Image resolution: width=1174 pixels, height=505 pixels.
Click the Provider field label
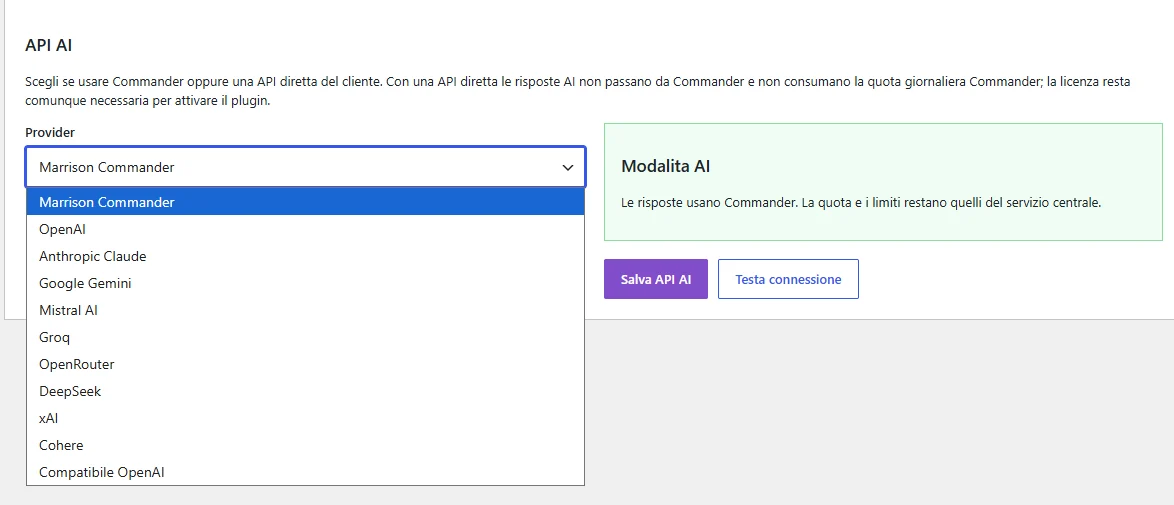coord(50,133)
